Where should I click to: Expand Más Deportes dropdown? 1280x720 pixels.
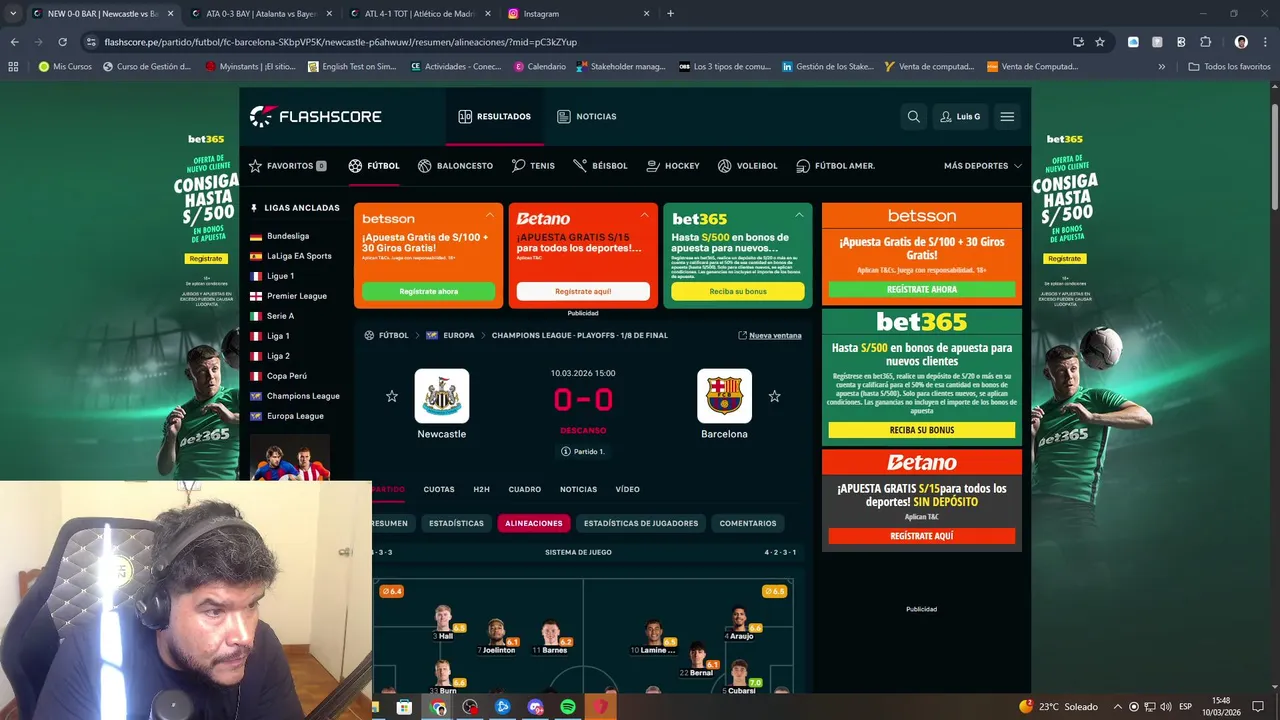tap(982, 166)
